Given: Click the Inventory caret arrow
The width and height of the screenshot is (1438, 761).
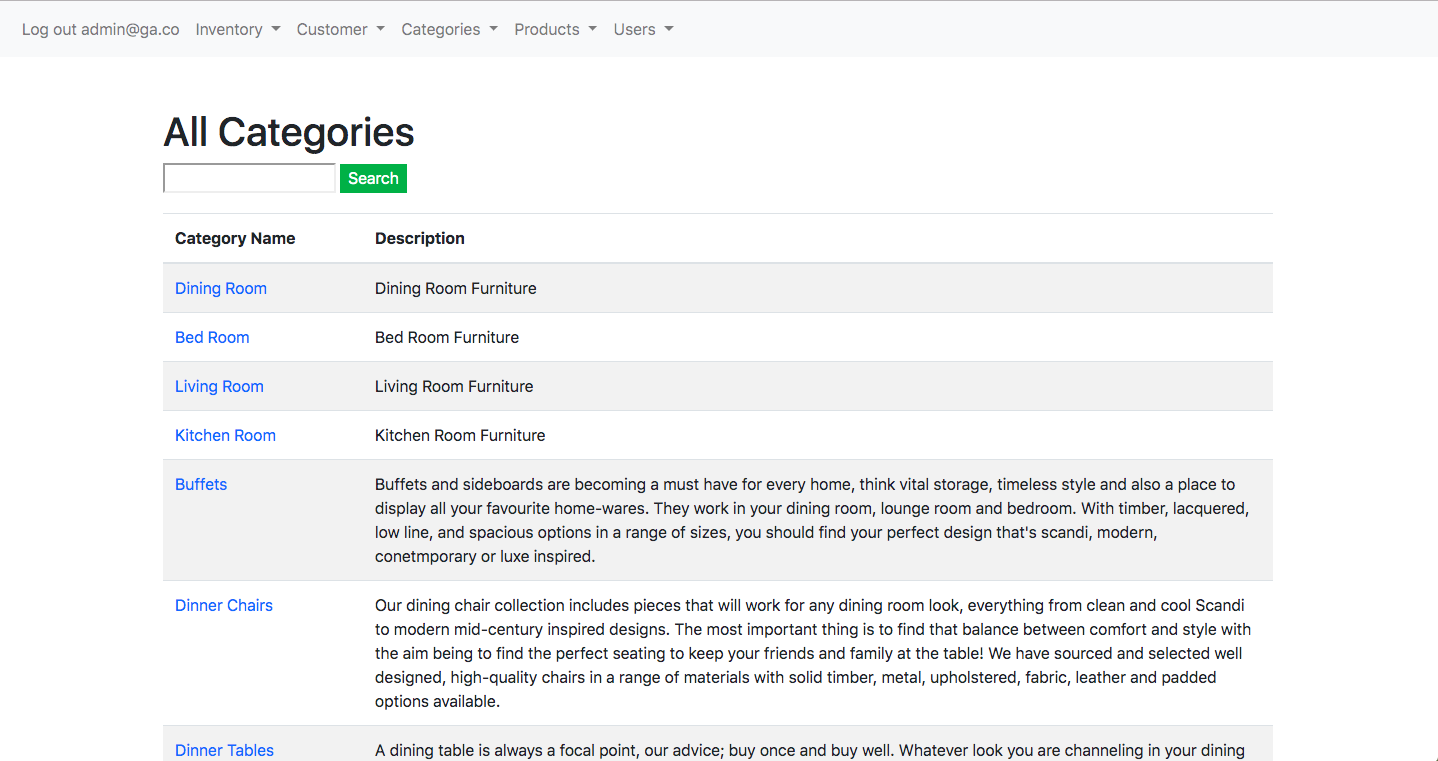Looking at the screenshot, I should click(x=278, y=29).
